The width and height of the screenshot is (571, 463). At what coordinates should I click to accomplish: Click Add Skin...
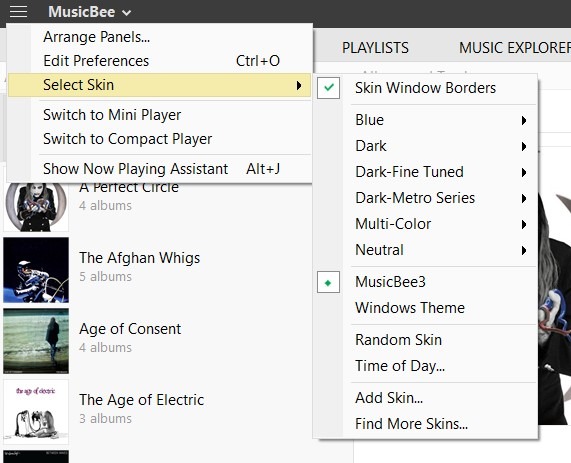425,398
